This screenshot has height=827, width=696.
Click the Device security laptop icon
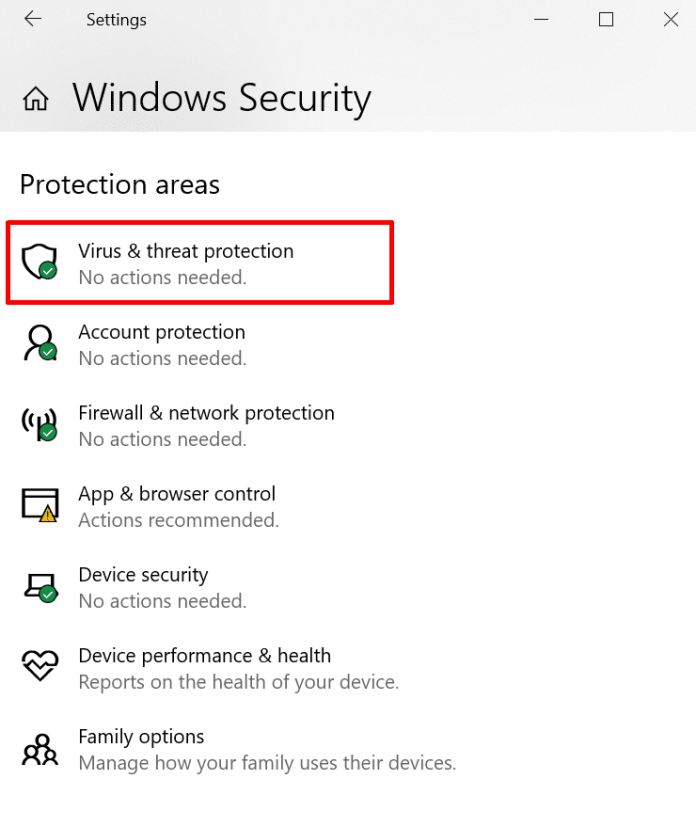[39, 586]
